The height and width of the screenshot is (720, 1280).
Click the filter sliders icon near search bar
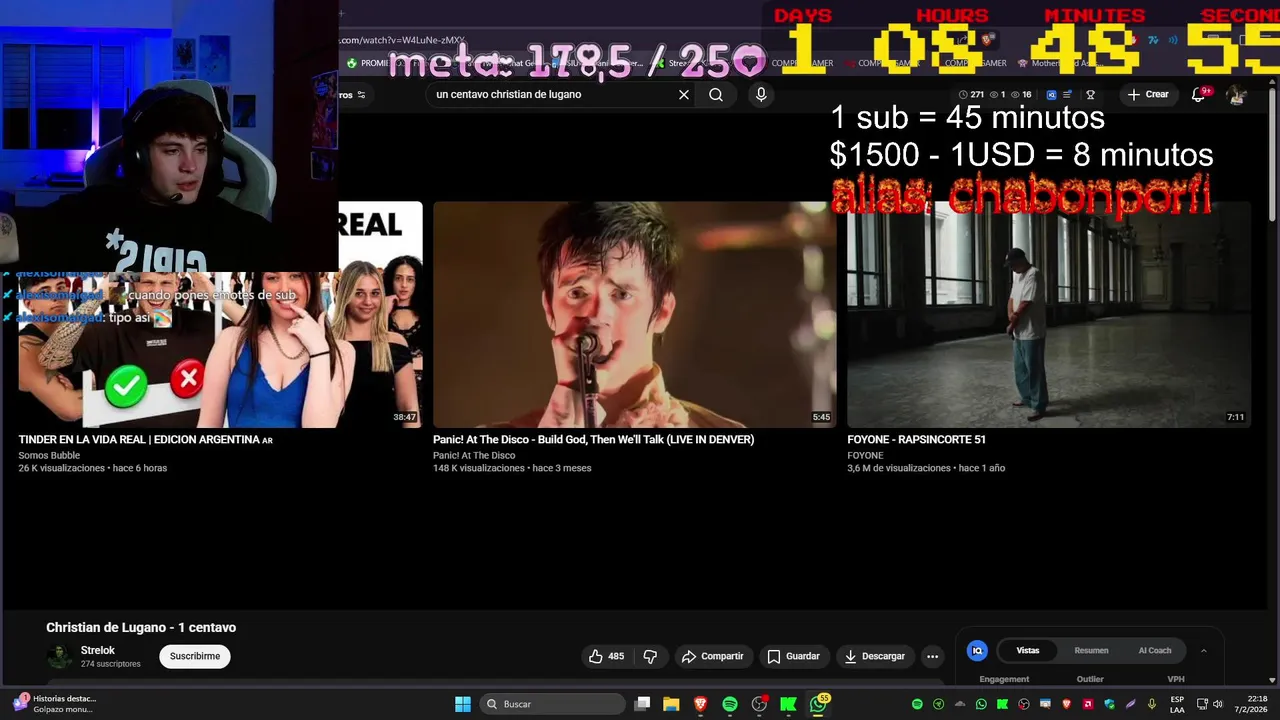[361, 95]
